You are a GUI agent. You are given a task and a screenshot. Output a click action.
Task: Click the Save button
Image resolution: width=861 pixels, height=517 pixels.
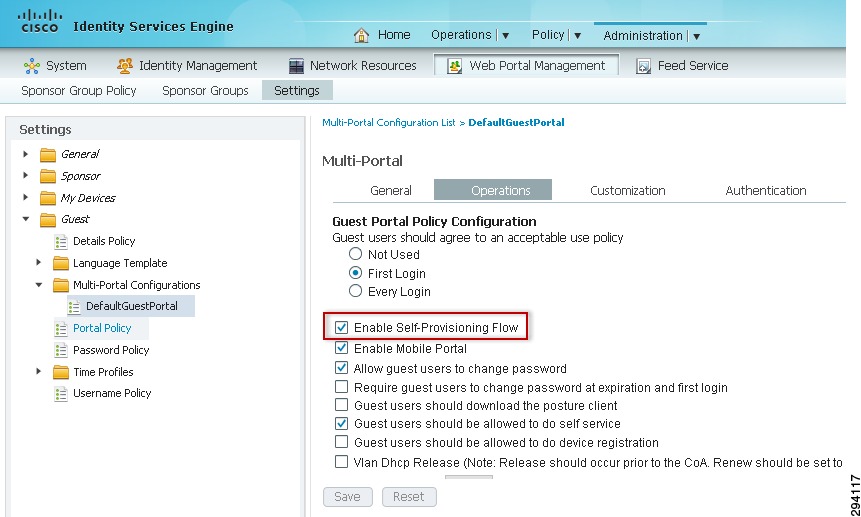point(348,497)
